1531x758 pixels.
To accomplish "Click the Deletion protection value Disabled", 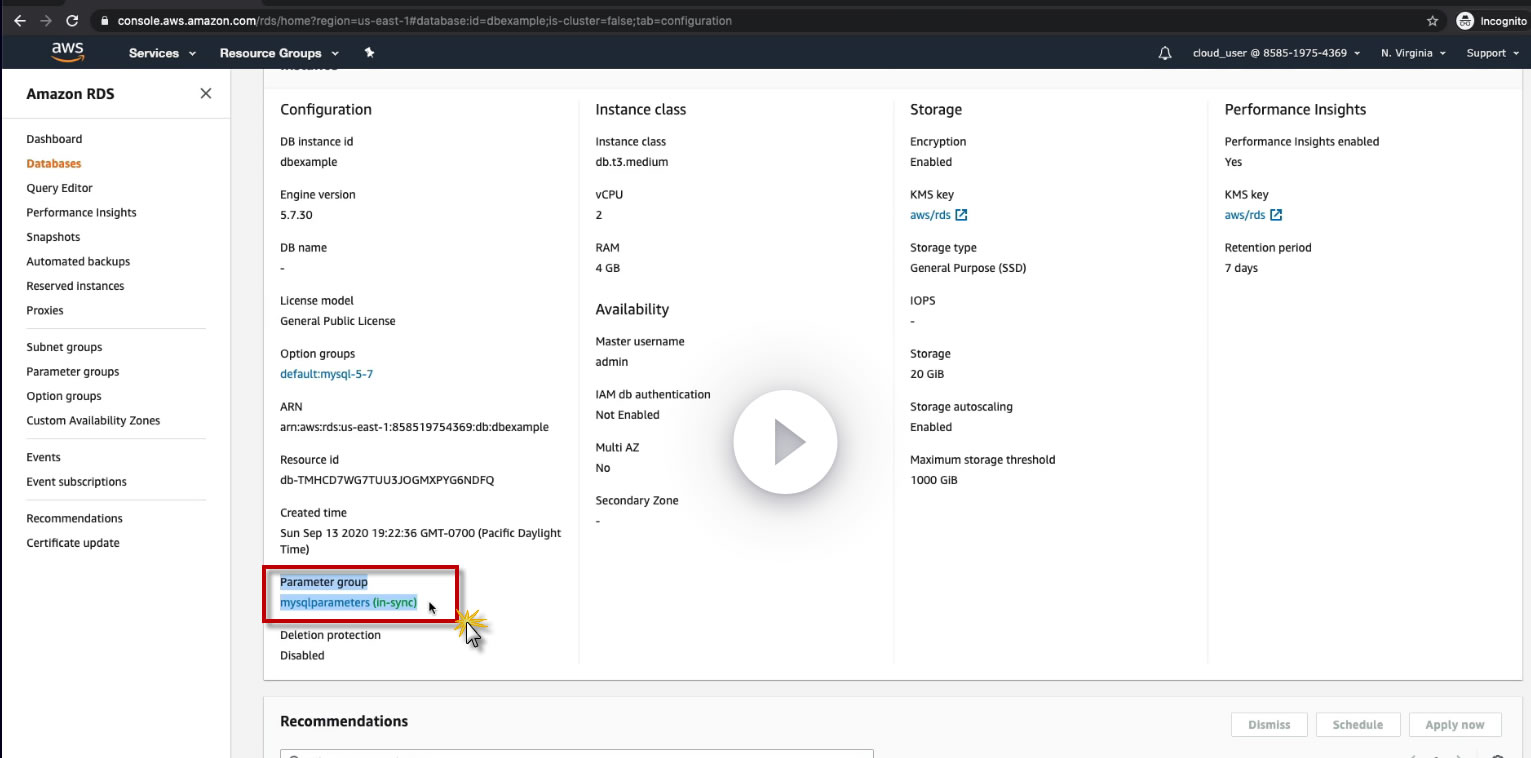I will coord(302,655).
